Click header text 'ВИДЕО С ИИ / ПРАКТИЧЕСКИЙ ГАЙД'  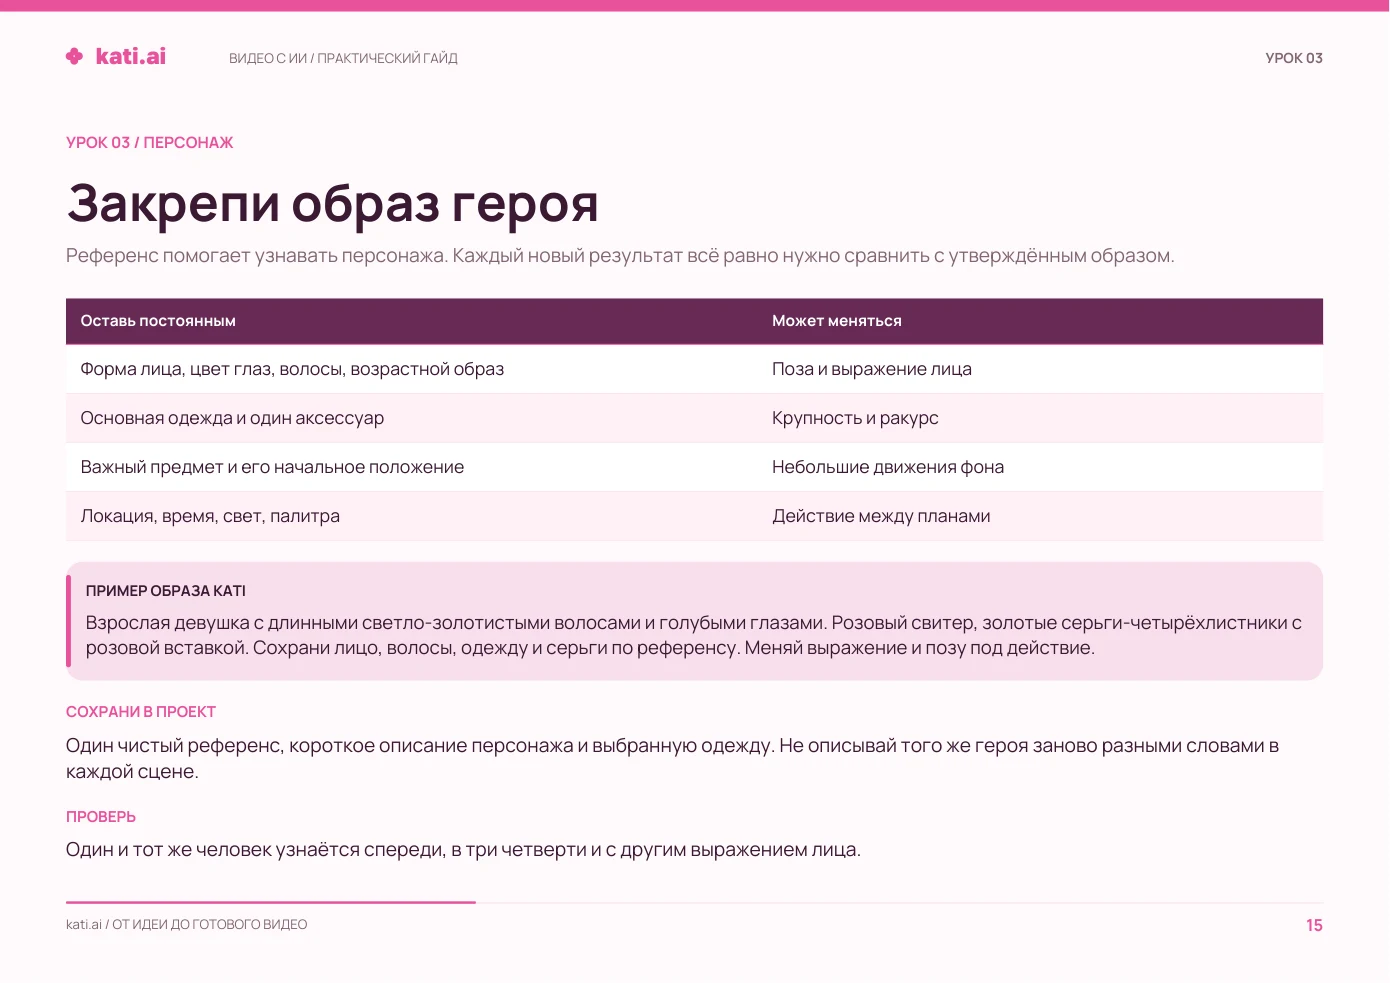coord(343,58)
